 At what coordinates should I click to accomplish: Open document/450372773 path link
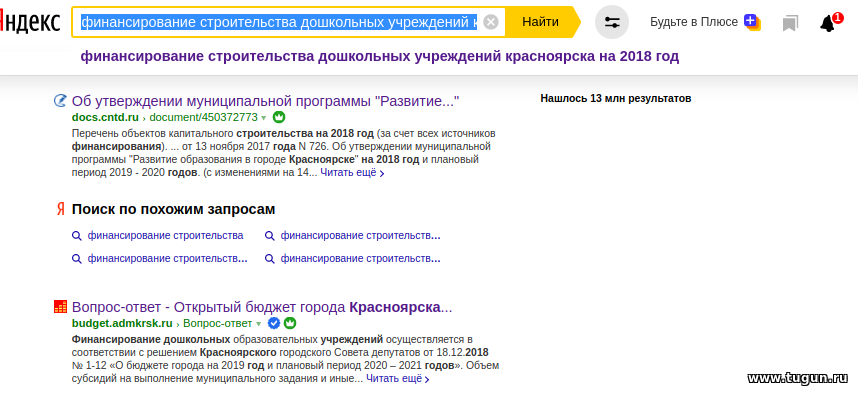click(204, 117)
